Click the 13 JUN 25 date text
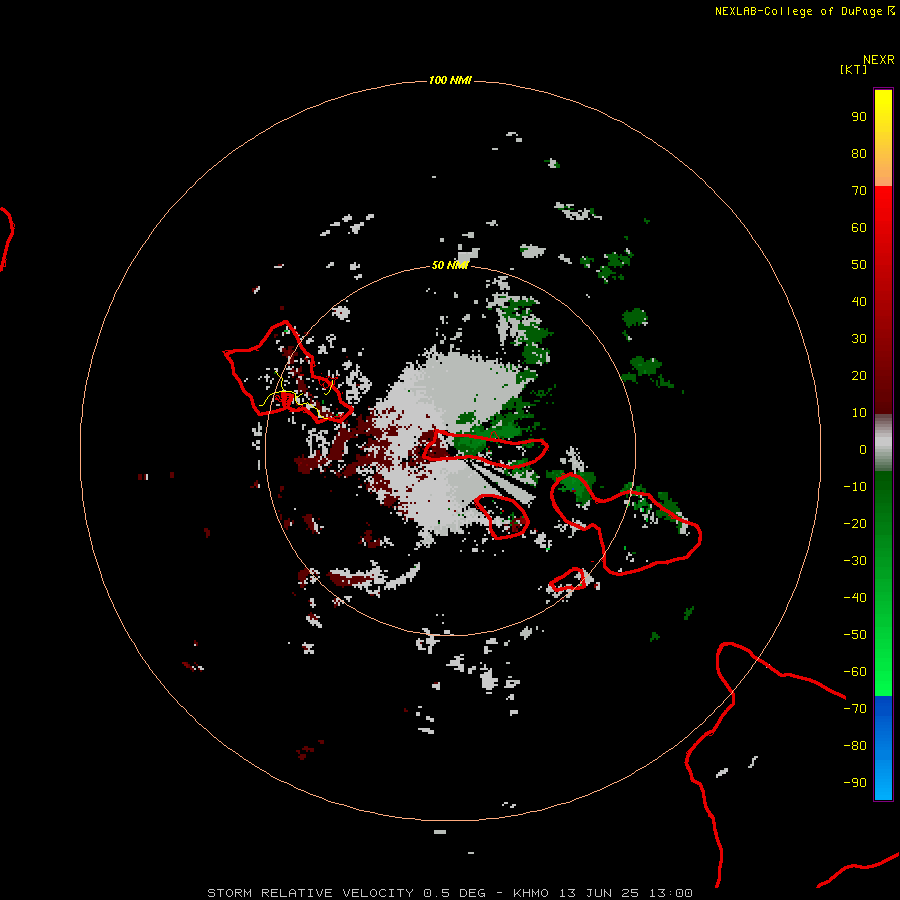The width and height of the screenshot is (900, 900). [599, 893]
